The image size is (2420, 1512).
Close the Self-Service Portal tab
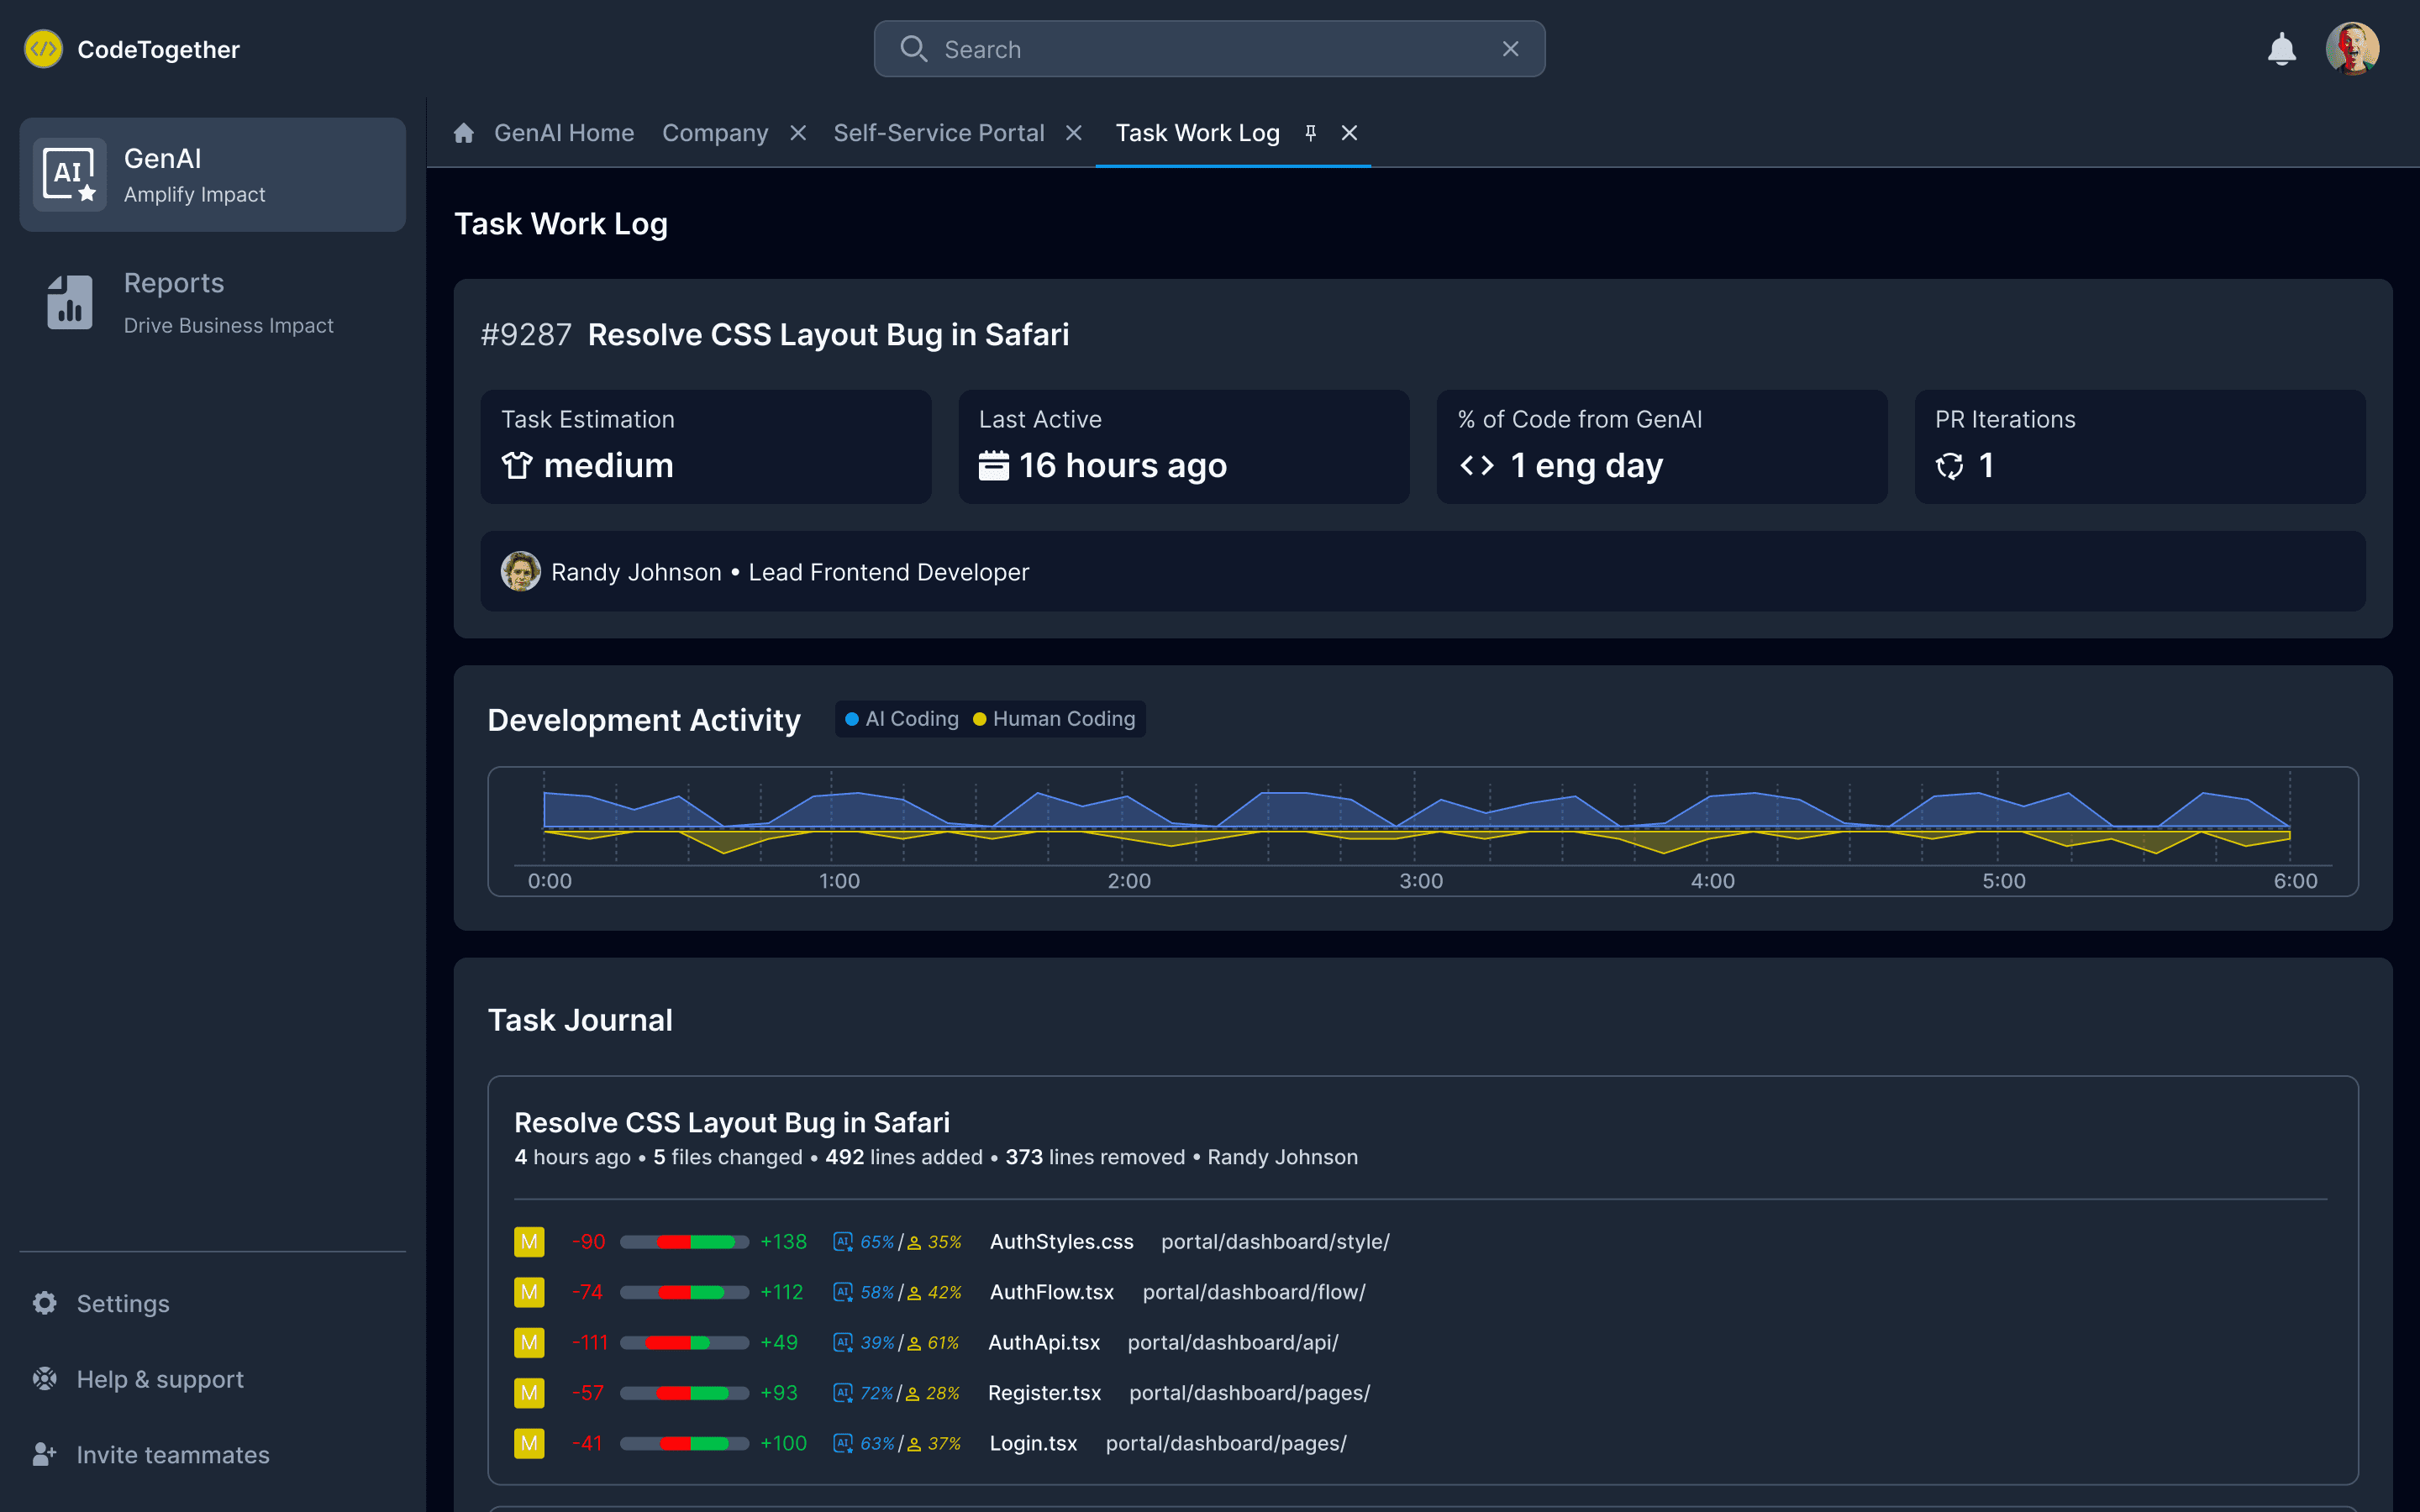point(1074,133)
